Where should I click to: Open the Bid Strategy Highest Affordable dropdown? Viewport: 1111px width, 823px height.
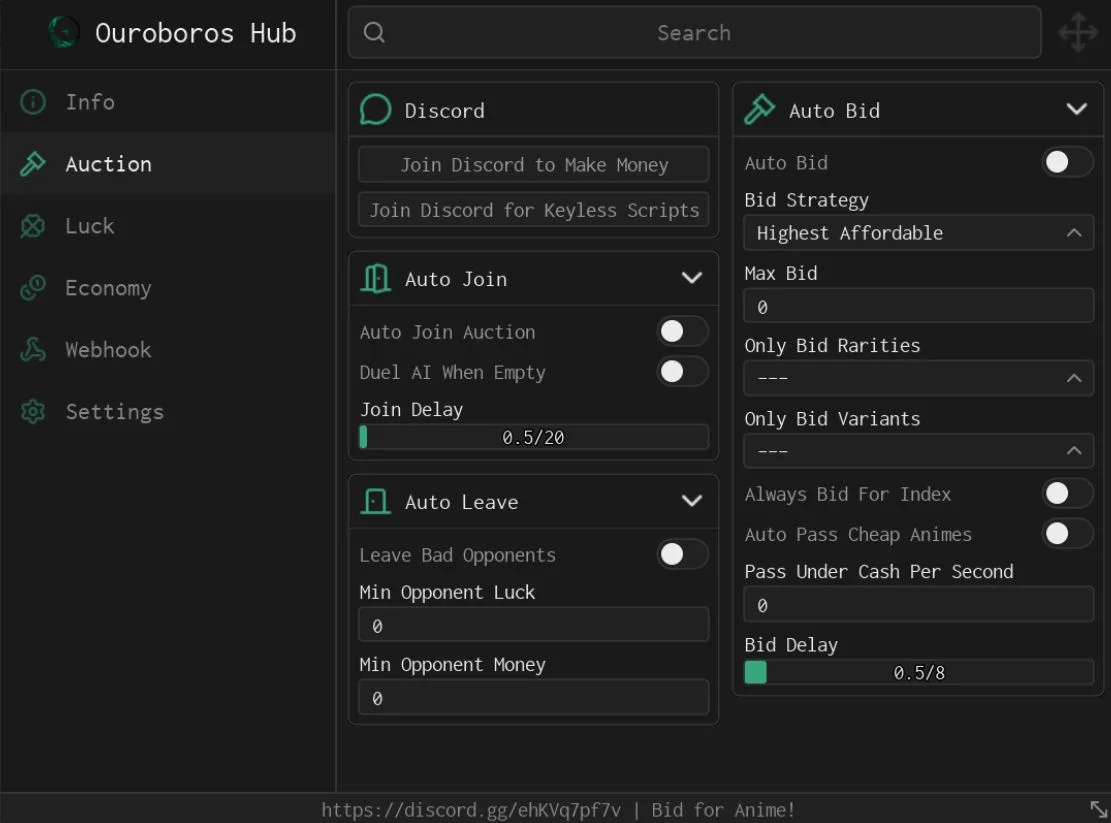918,233
